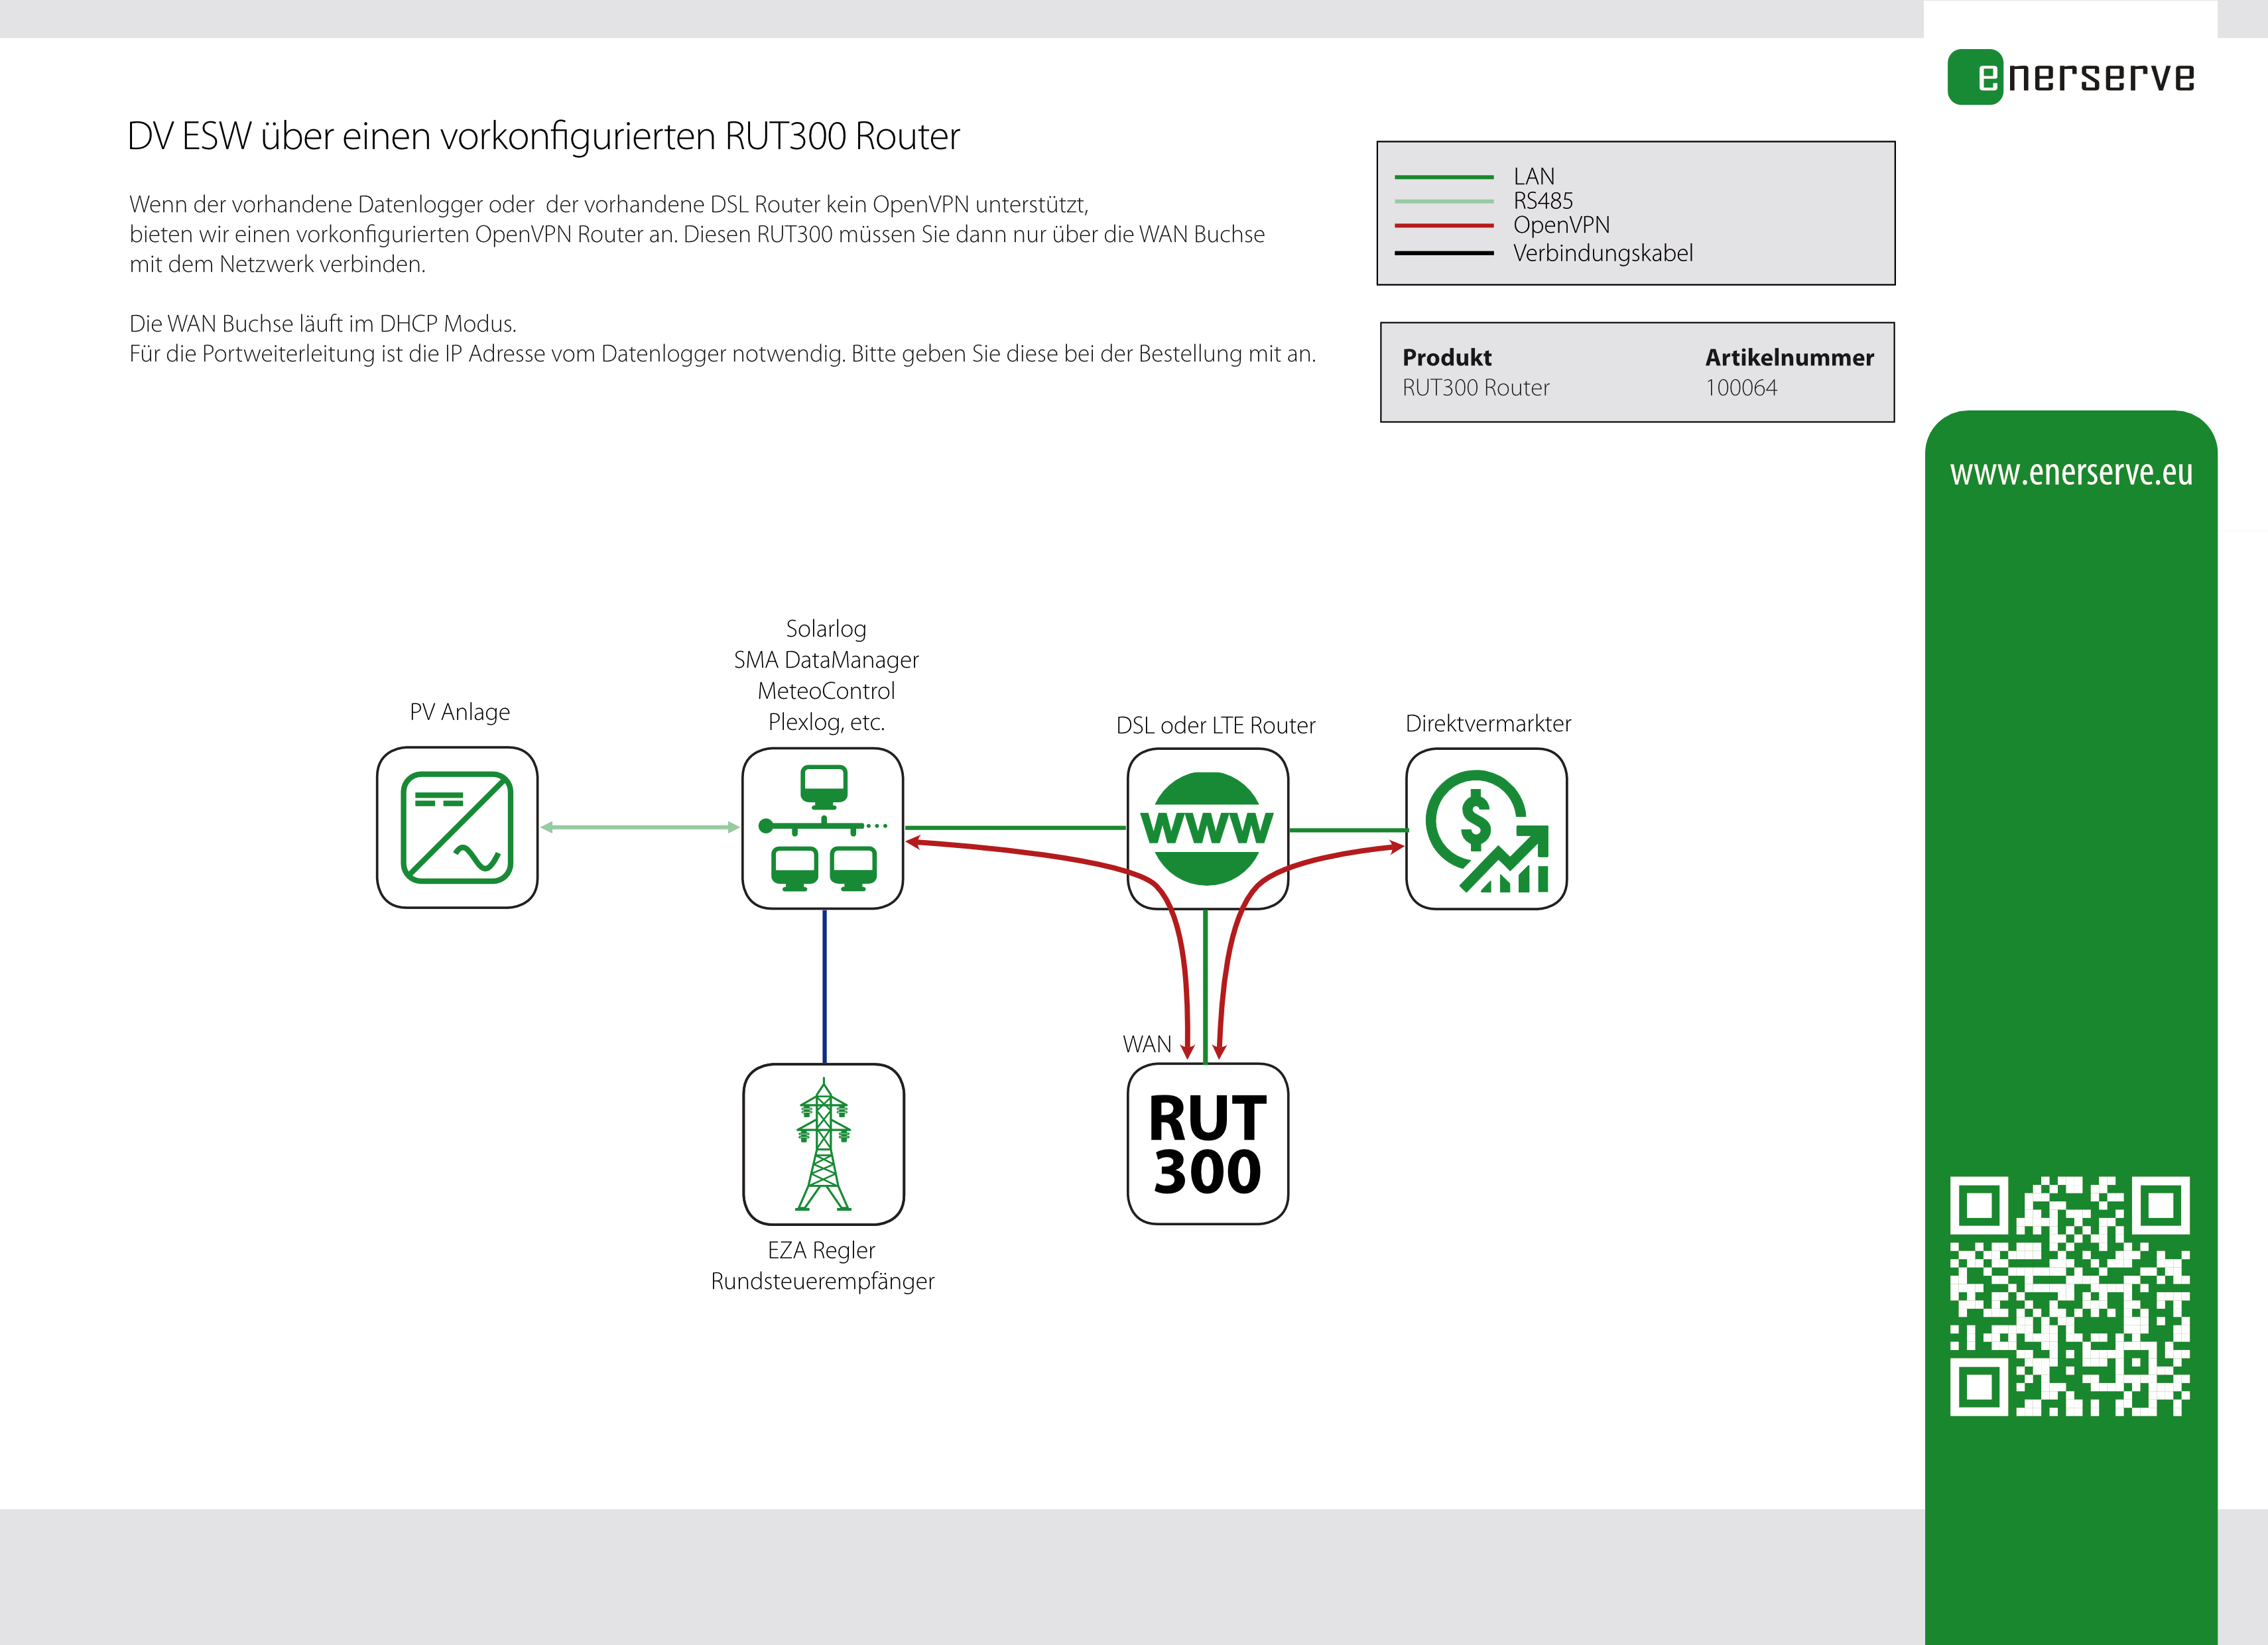2268x1645 pixels.
Task: Toggle the OpenVPN legend entry
Action: (1443, 226)
